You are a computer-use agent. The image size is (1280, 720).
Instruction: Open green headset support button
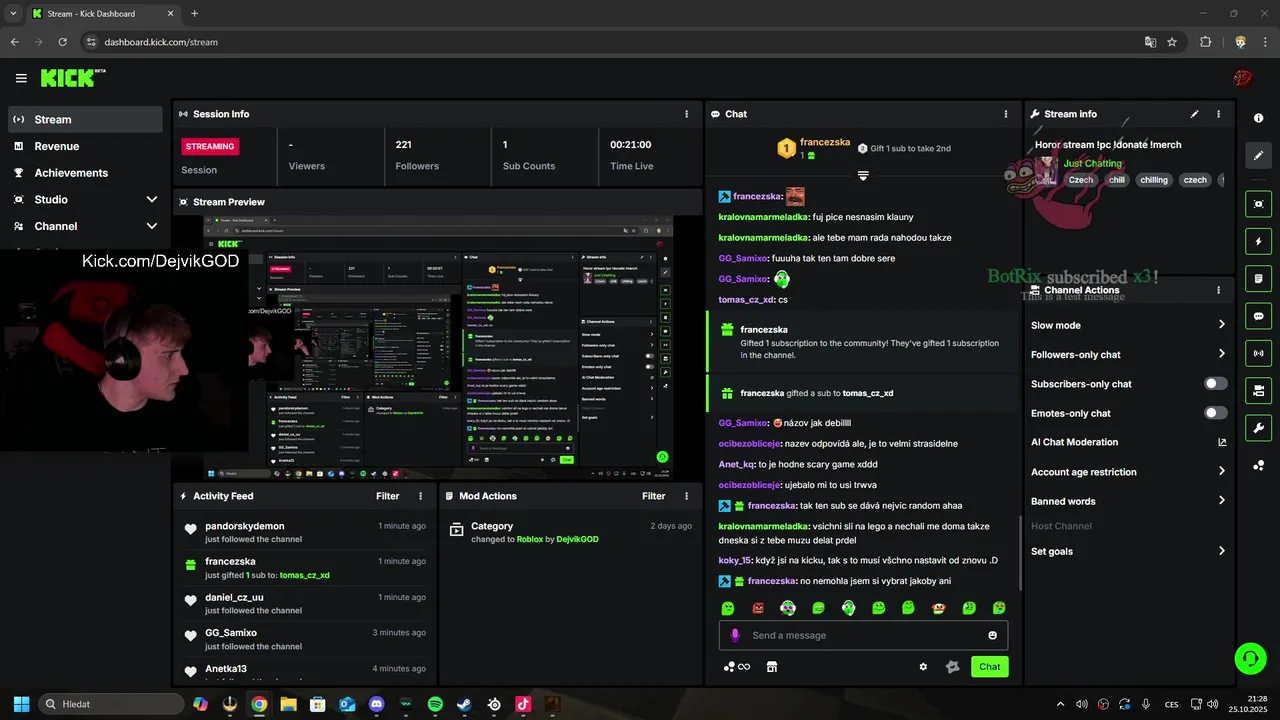point(1250,658)
